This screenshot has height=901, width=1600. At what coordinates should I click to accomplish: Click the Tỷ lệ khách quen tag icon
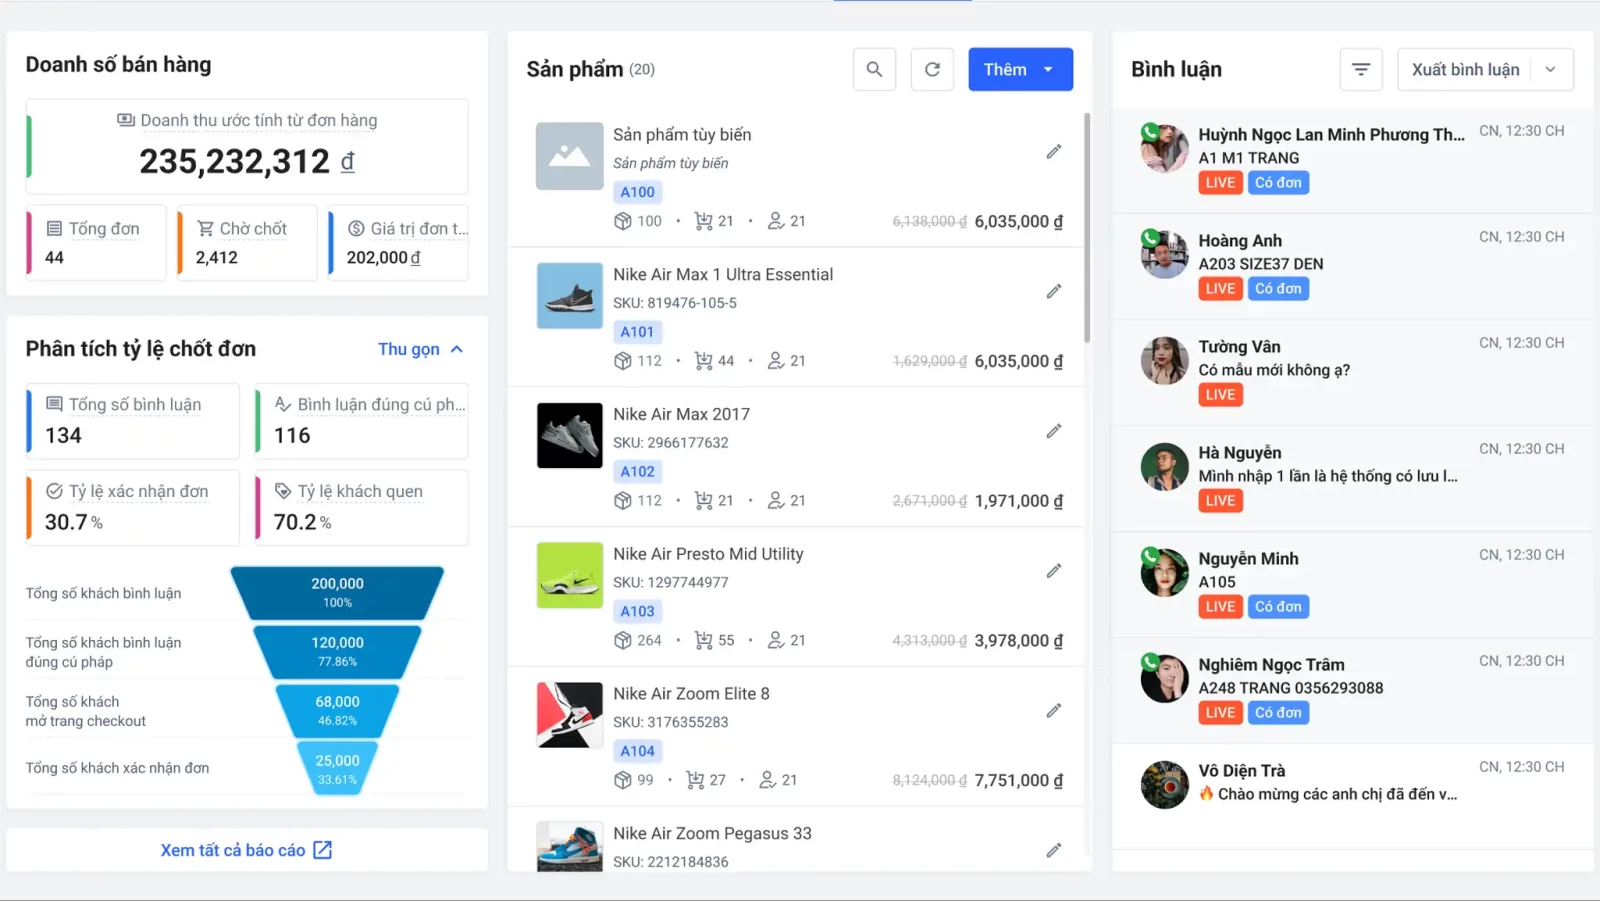pyautogui.click(x=283, y=491)
